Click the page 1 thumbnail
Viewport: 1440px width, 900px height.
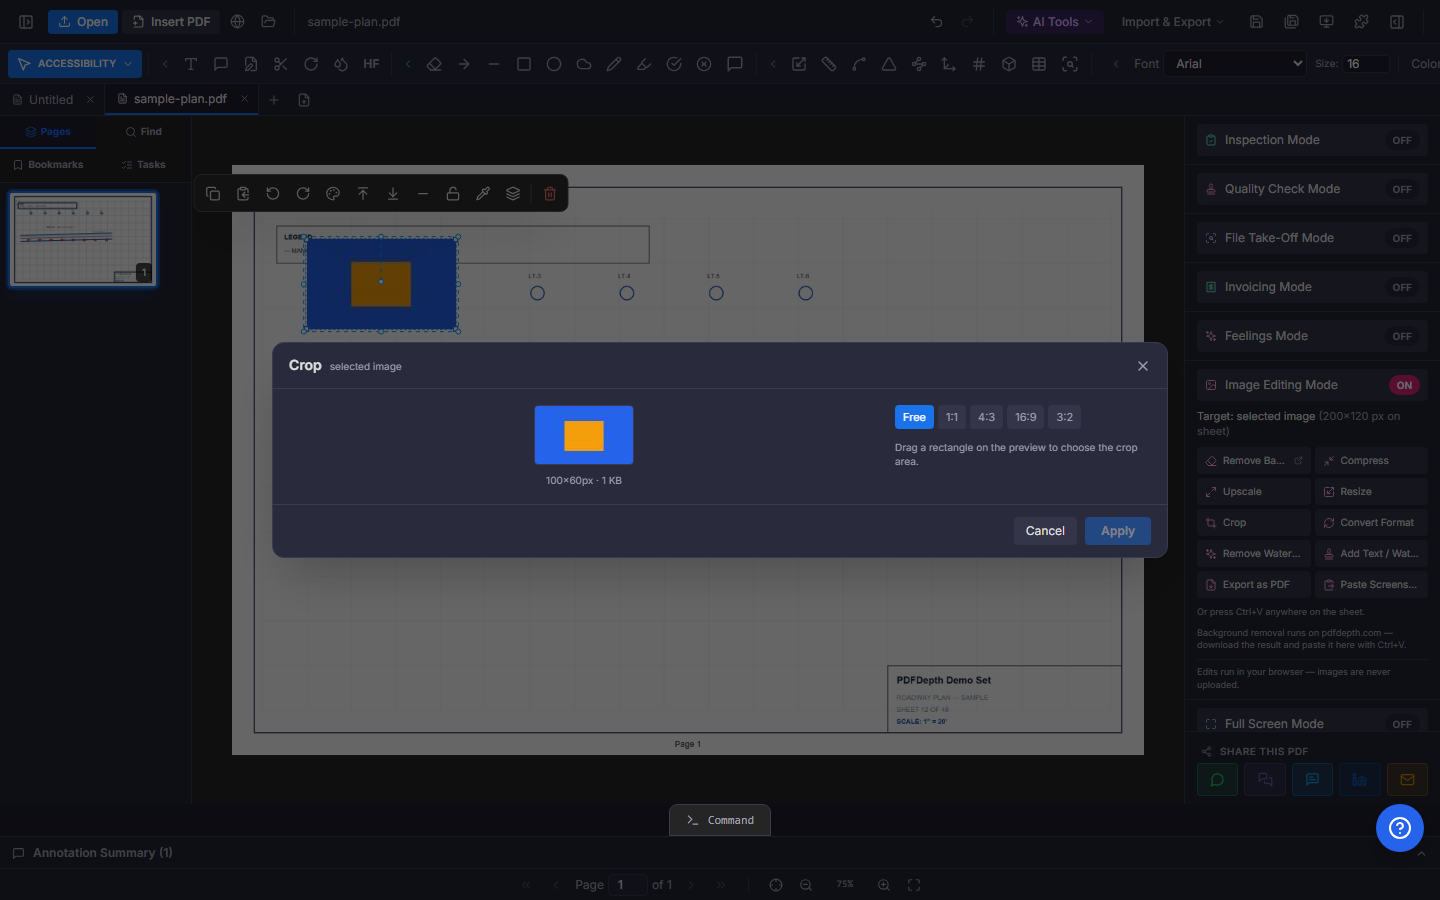(x=83, y=240)
